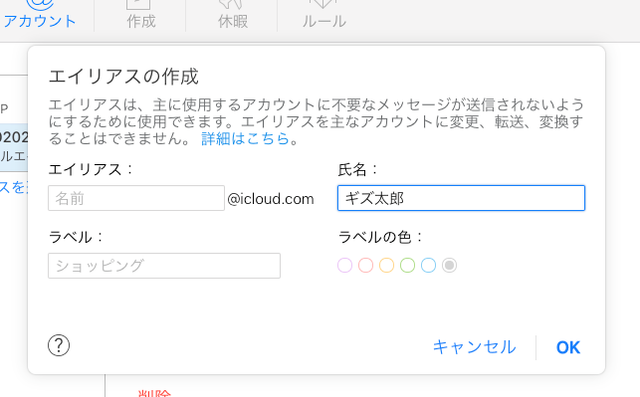Click the help question mark icon

[59, 346]
